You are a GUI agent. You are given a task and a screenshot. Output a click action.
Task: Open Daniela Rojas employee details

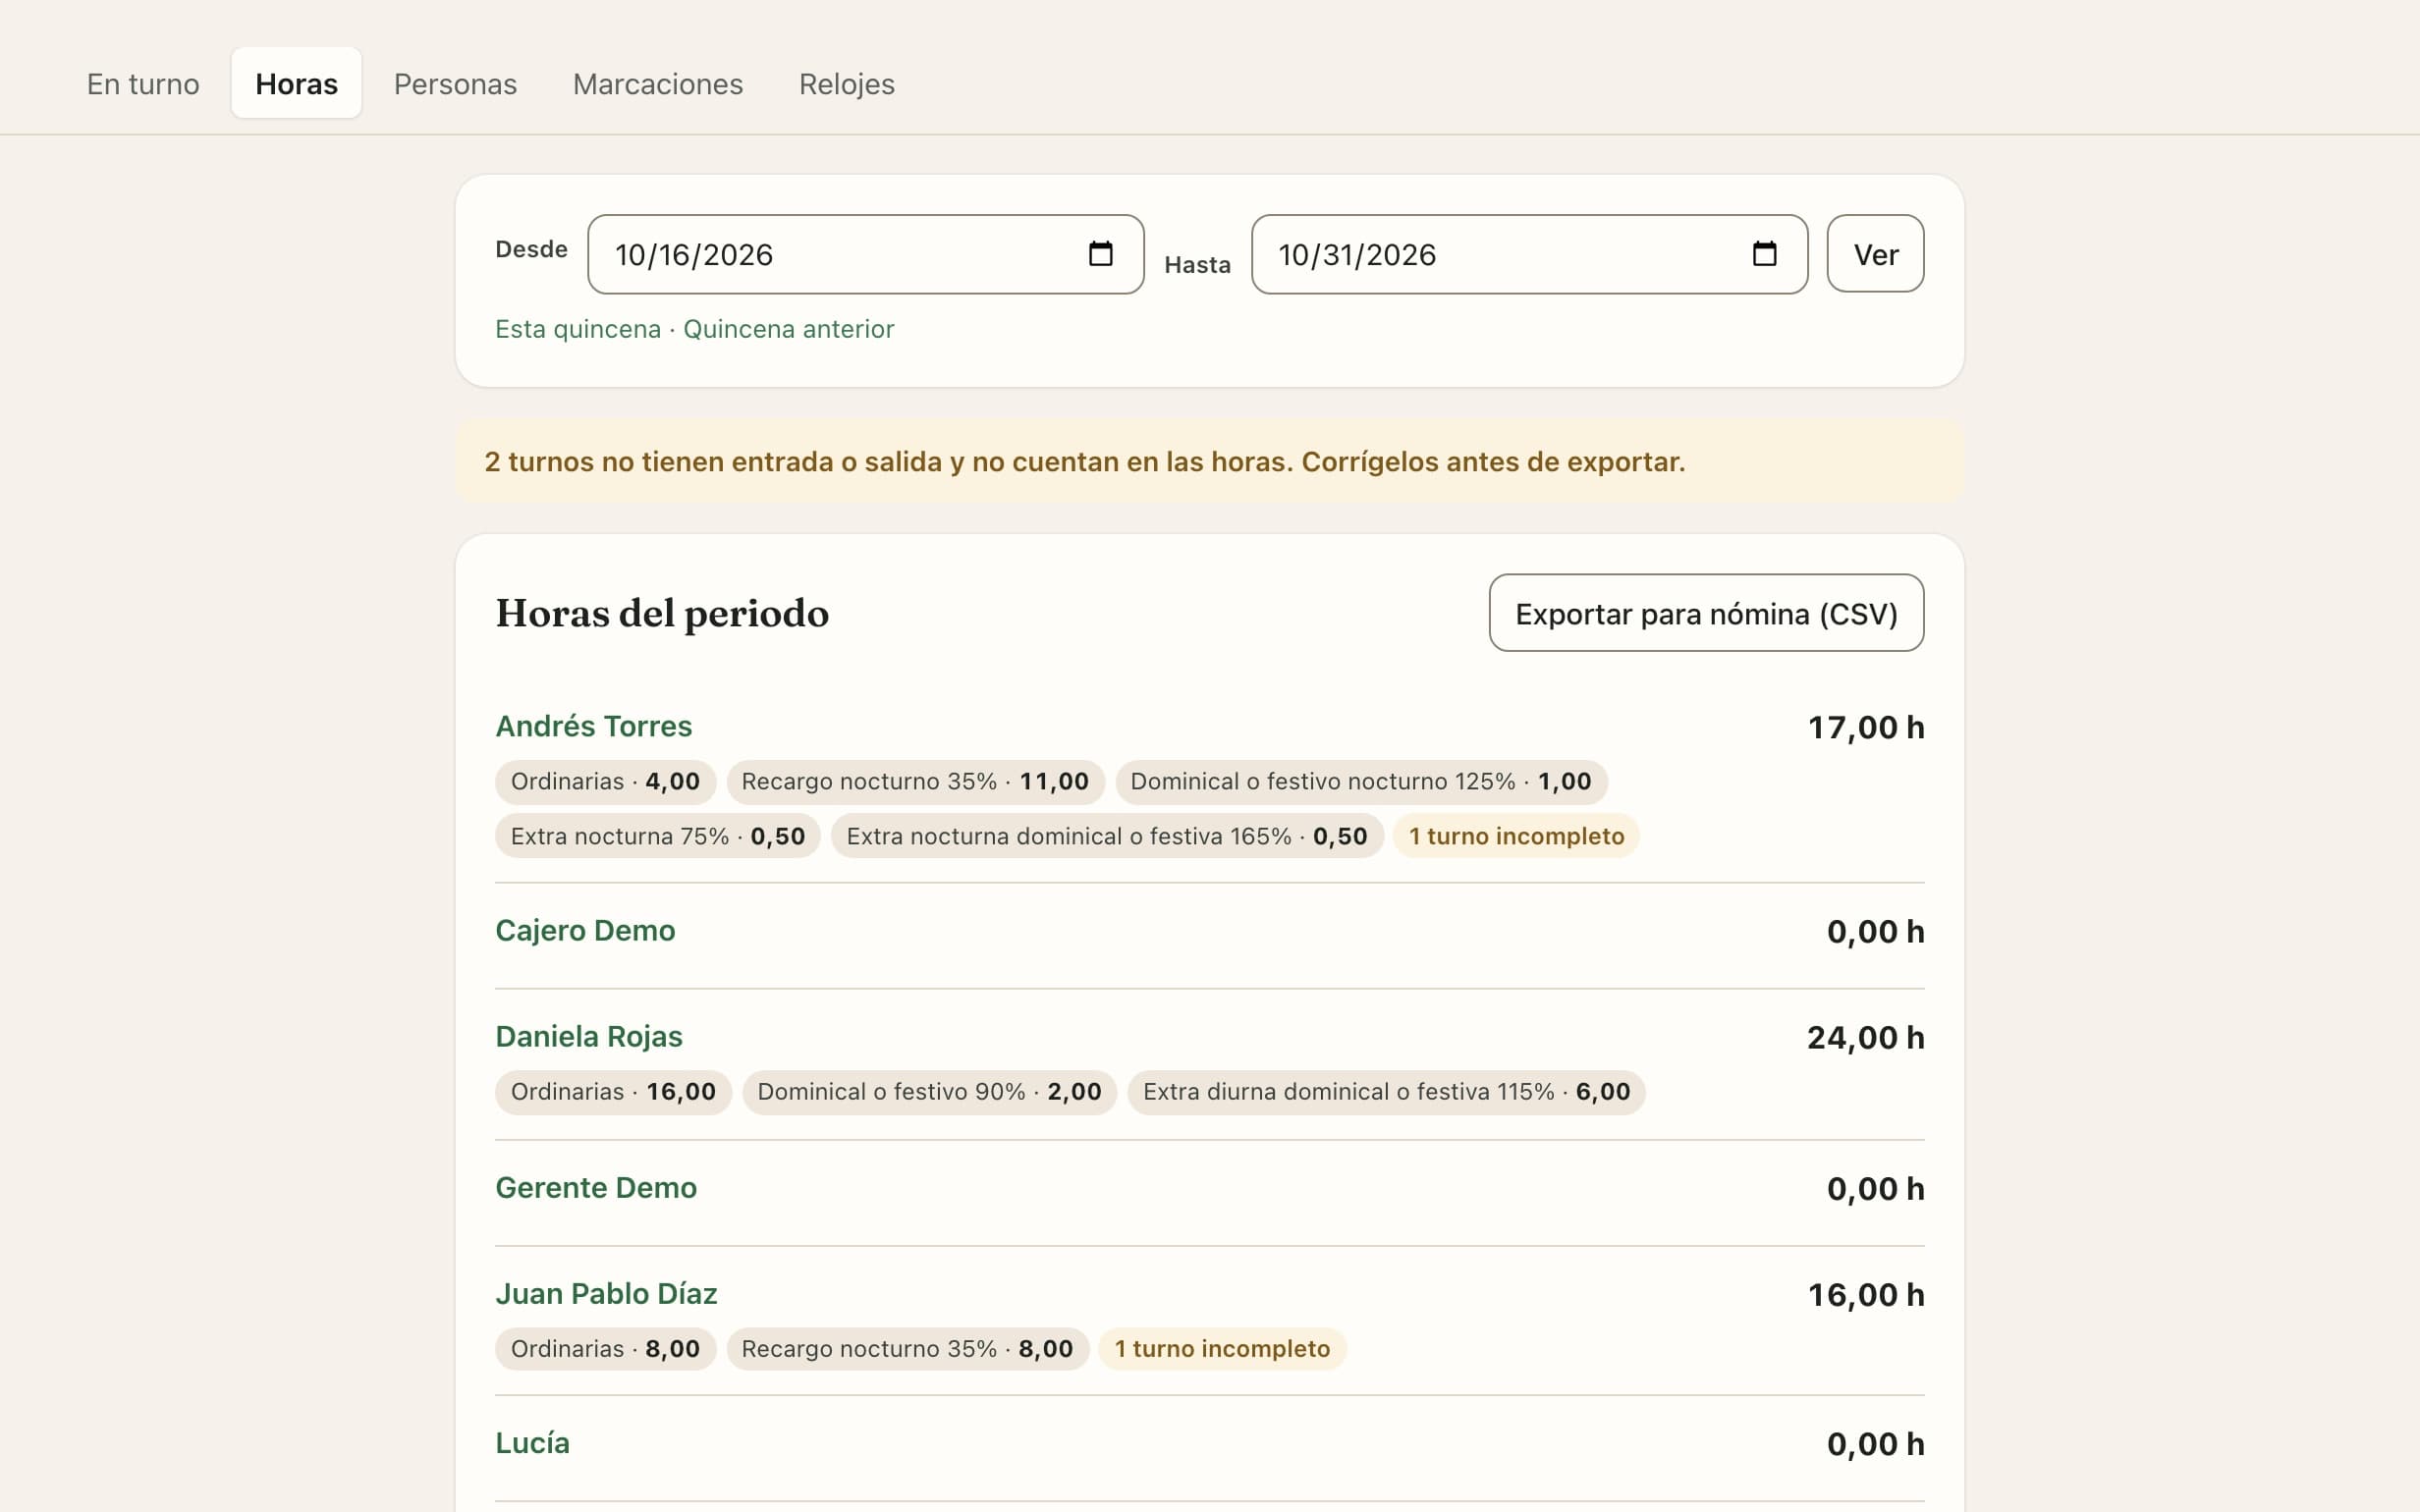coord(589,1036)
